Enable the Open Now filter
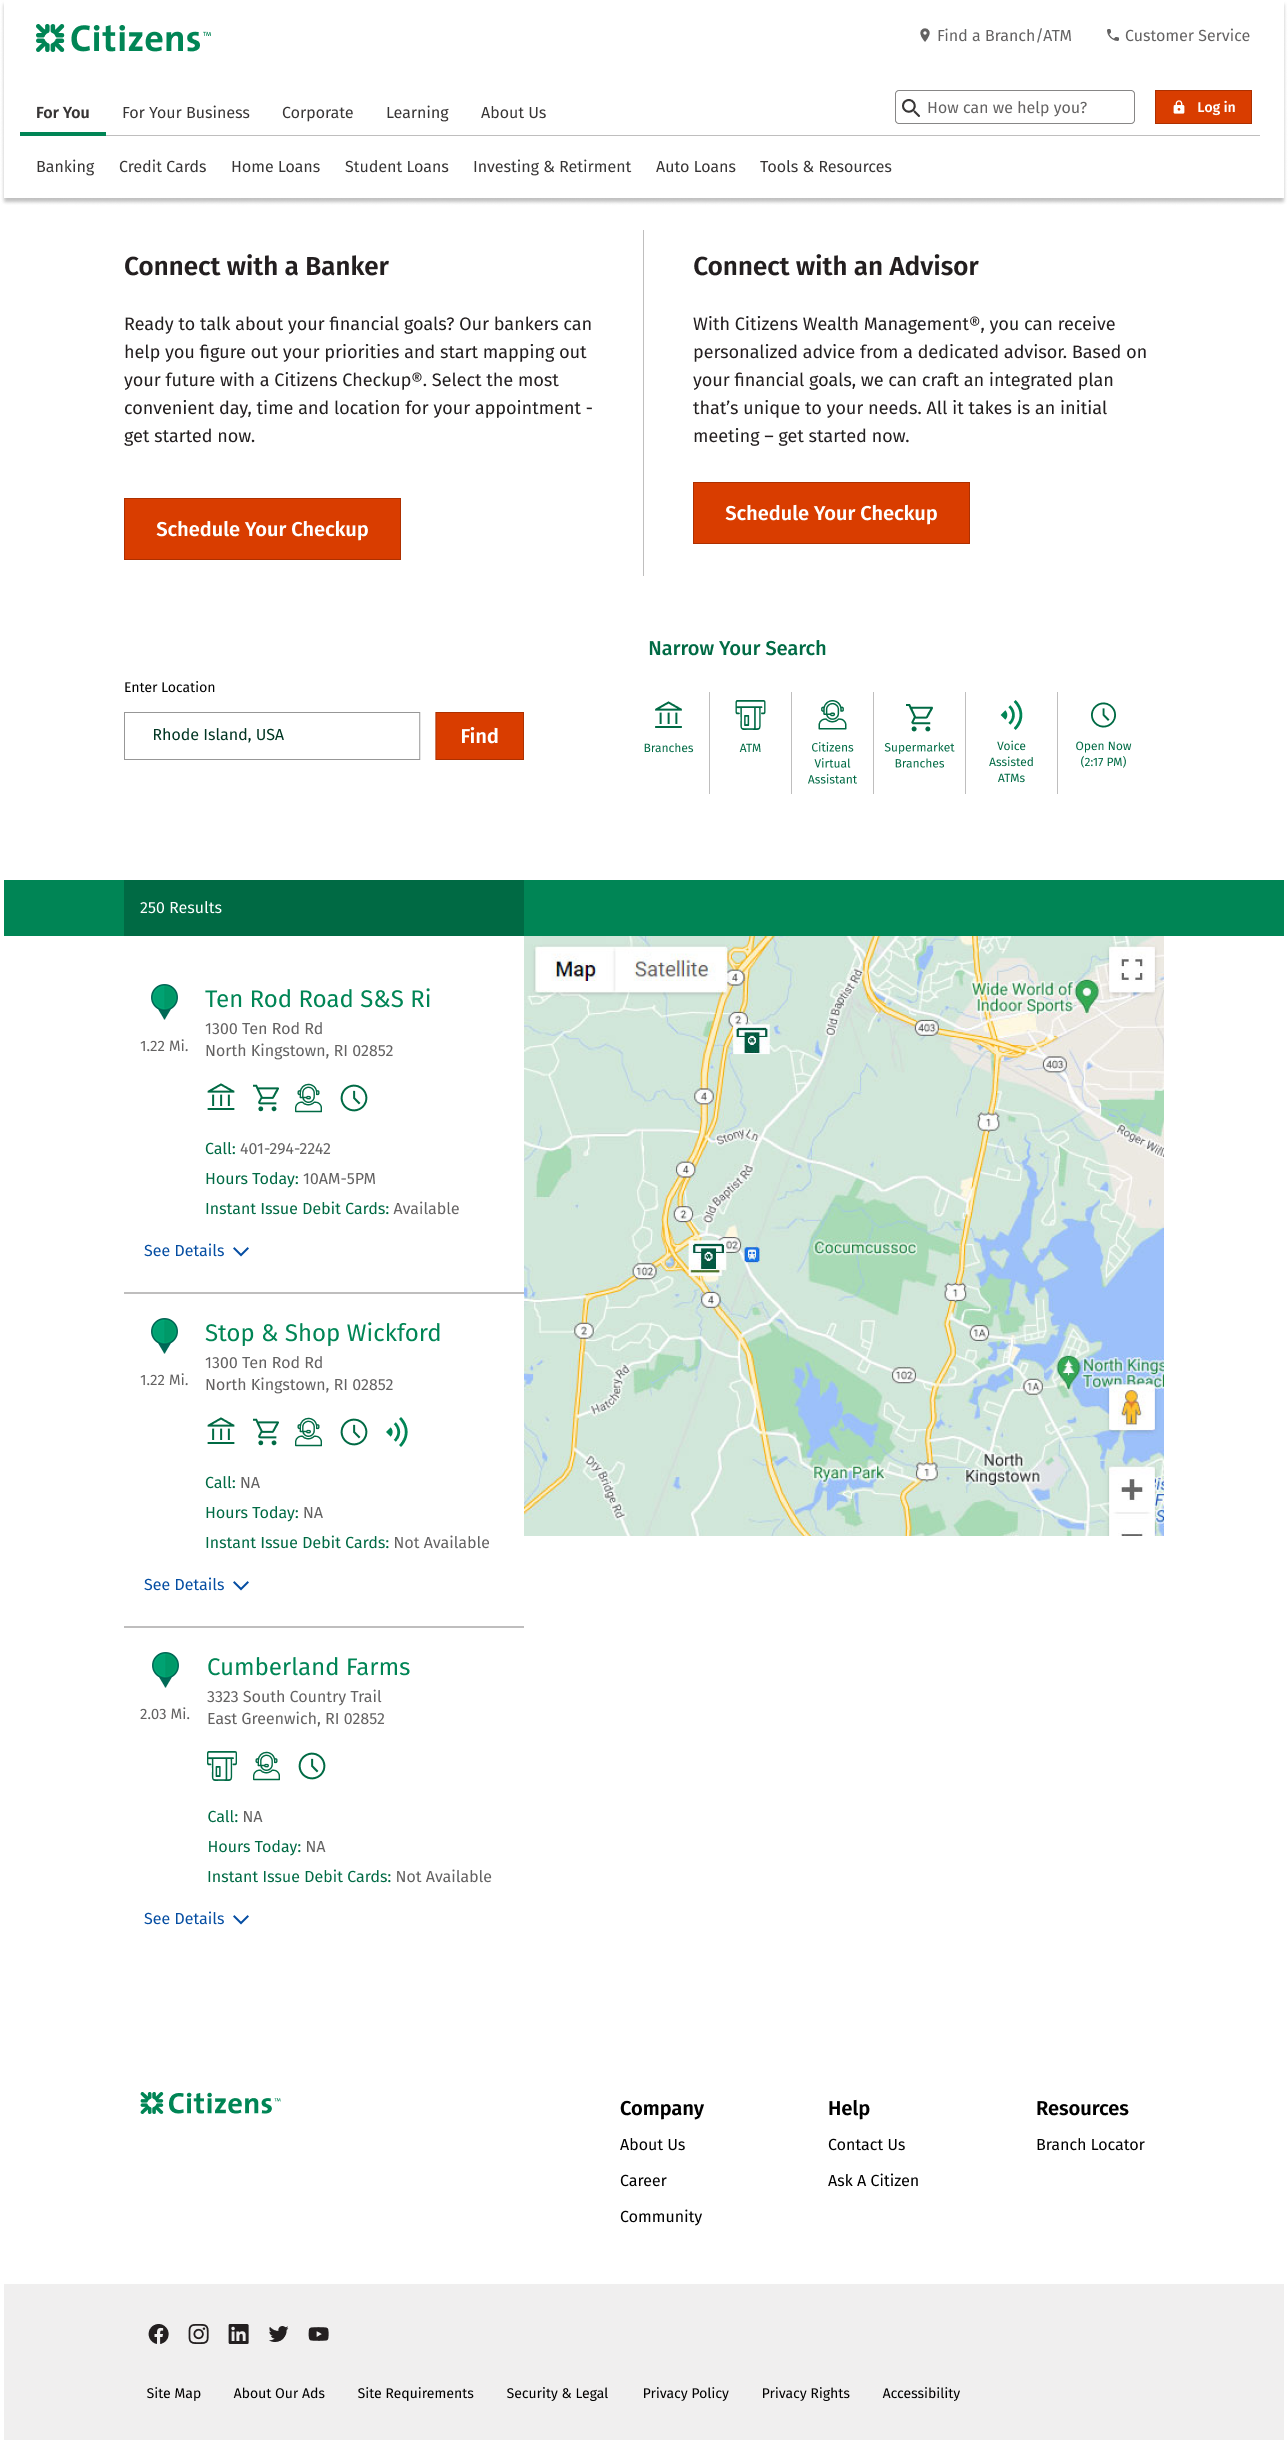Screen dimensions: 1288x2440 click(1103, 716)
